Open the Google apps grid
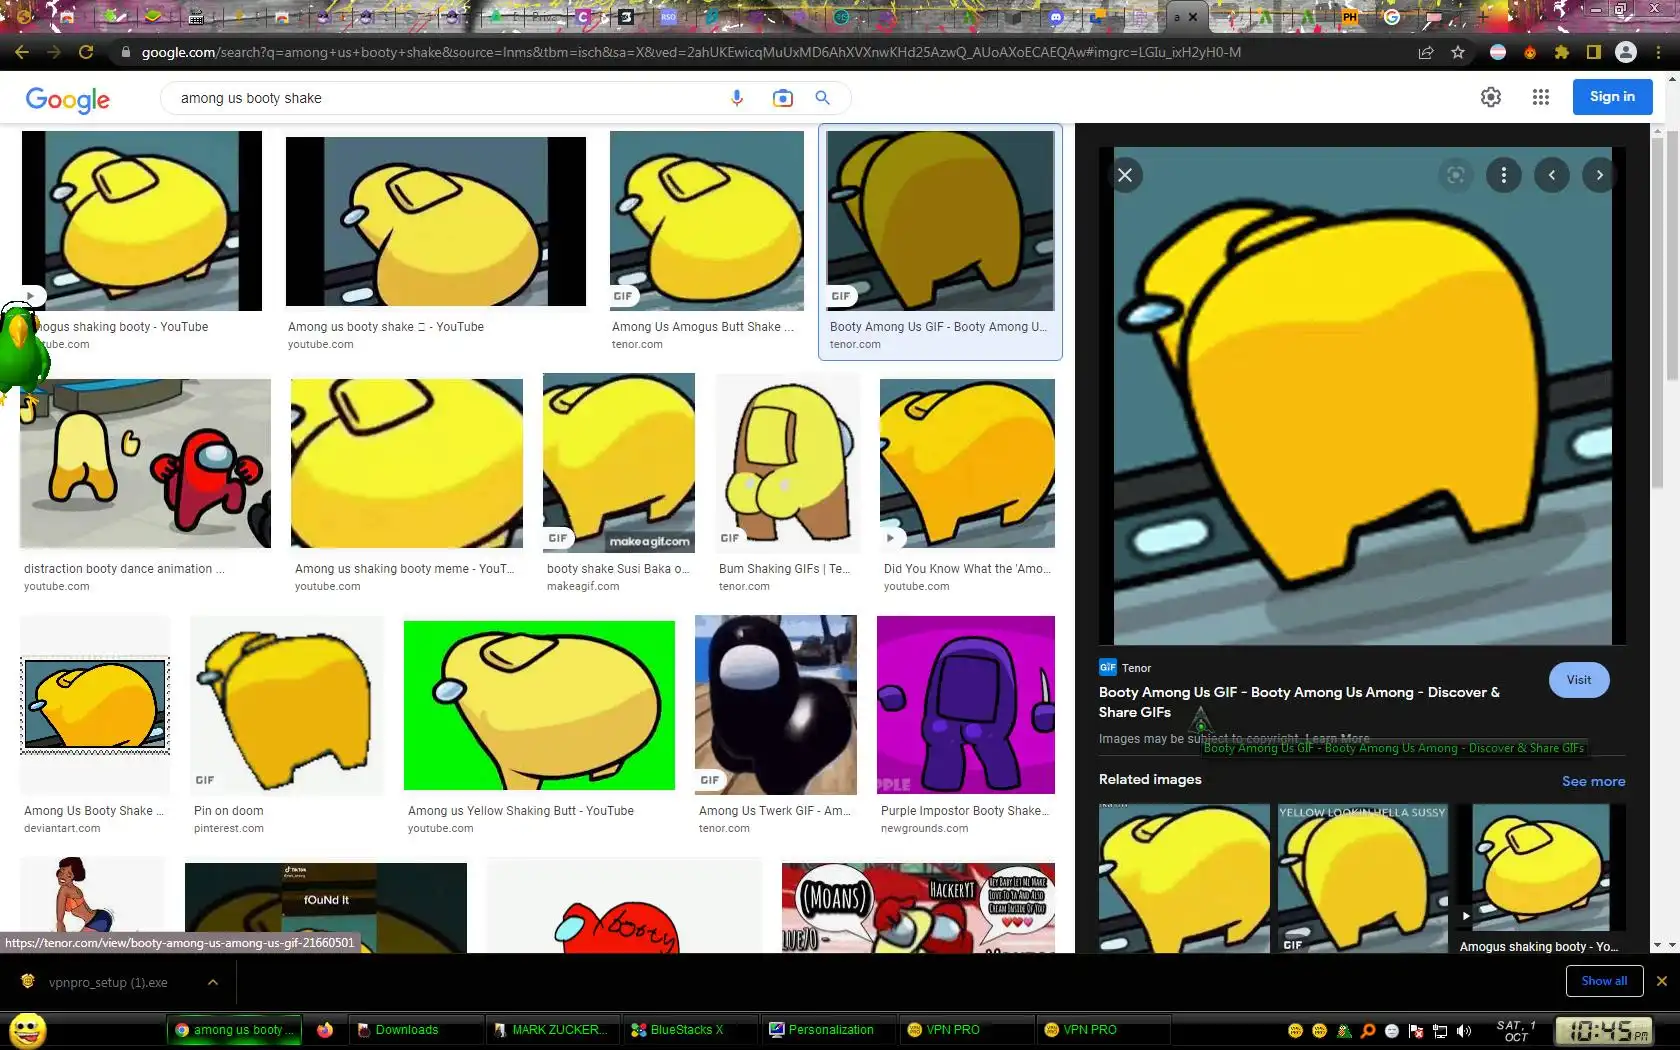 tap(1541, 97)
